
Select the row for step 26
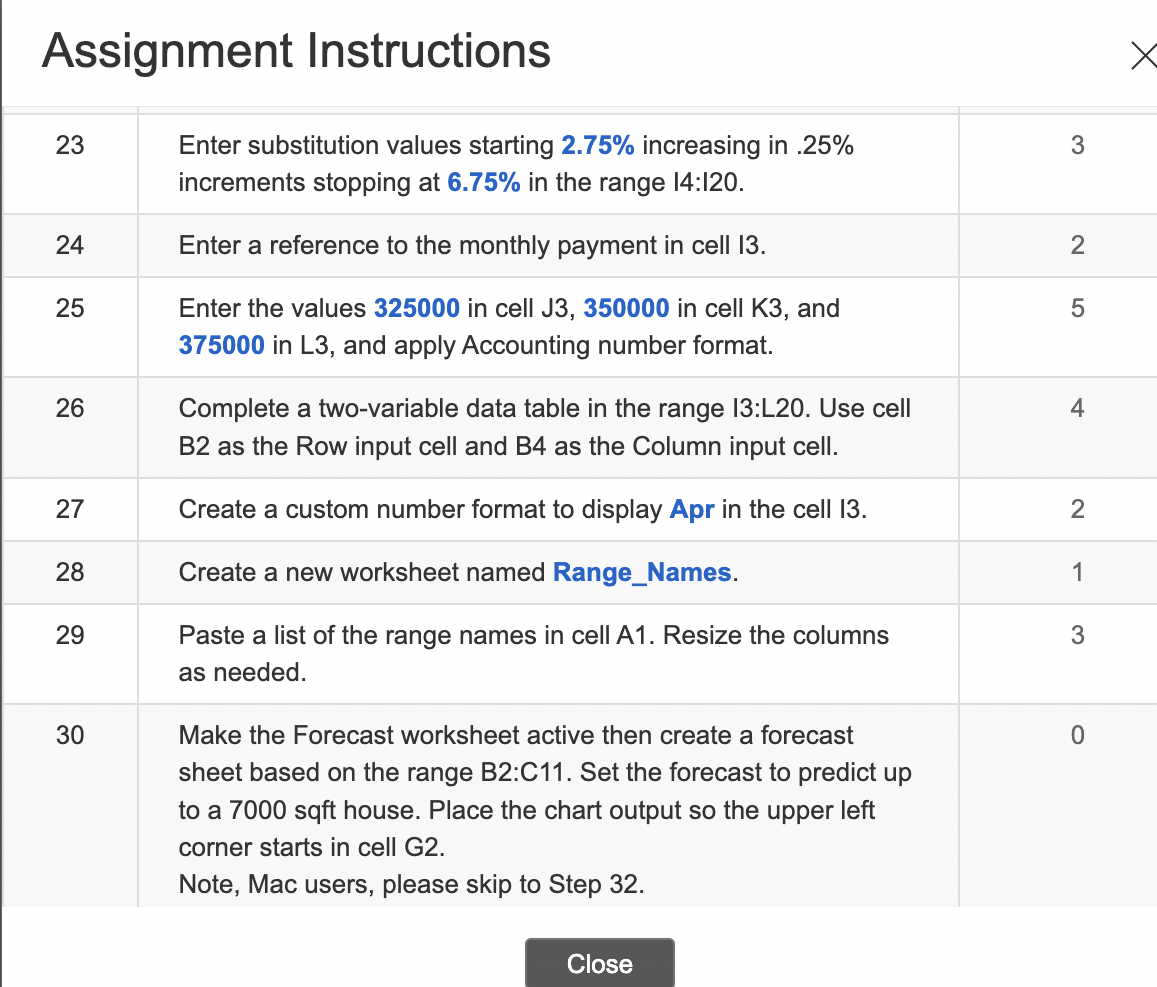(x=544, y=427)
